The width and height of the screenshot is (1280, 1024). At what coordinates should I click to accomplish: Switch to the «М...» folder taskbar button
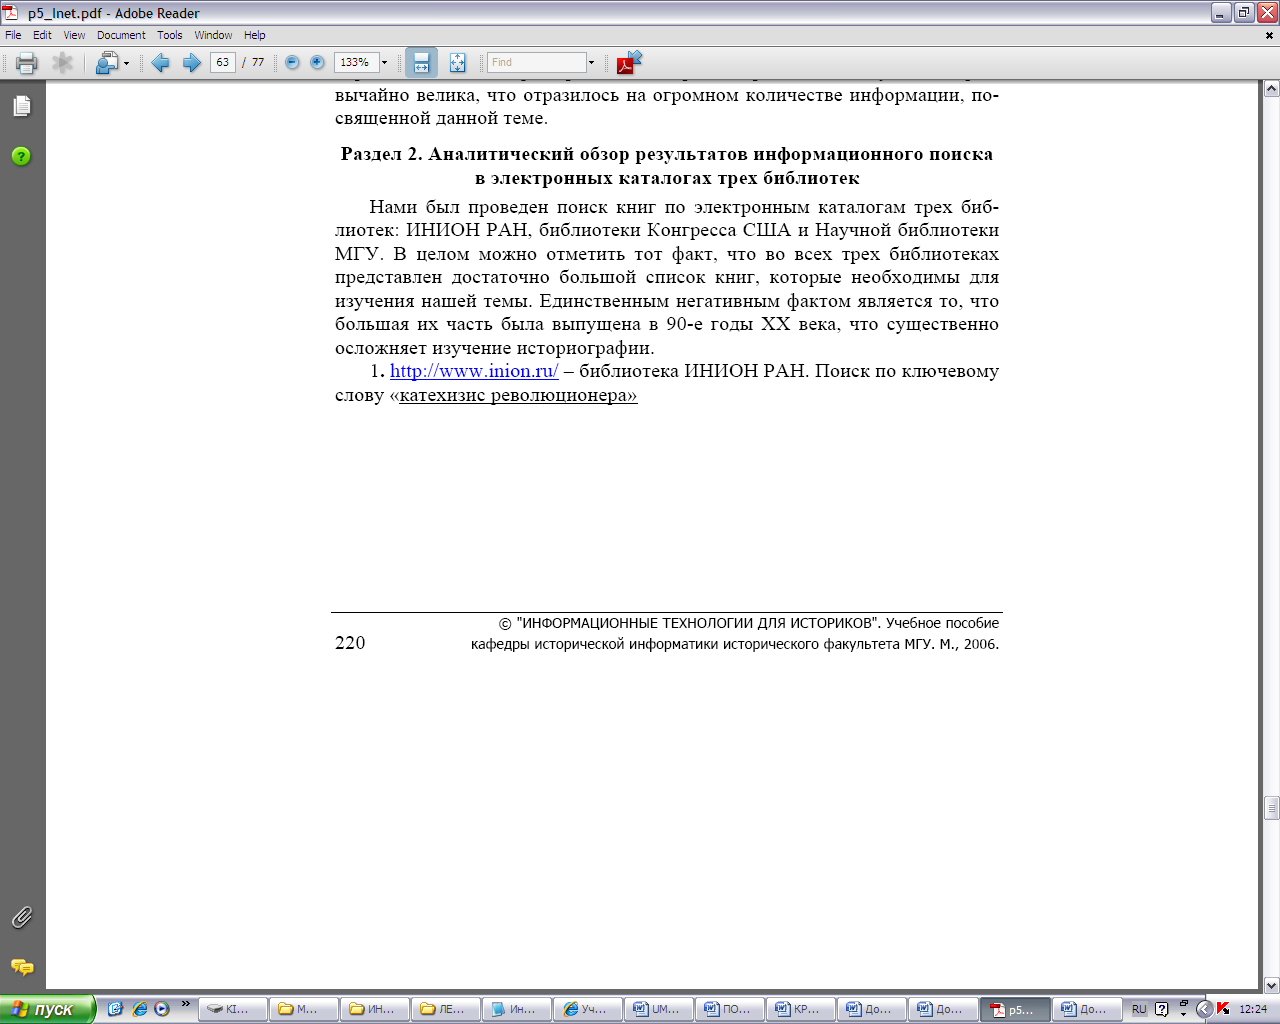(x=304, y=1009)
